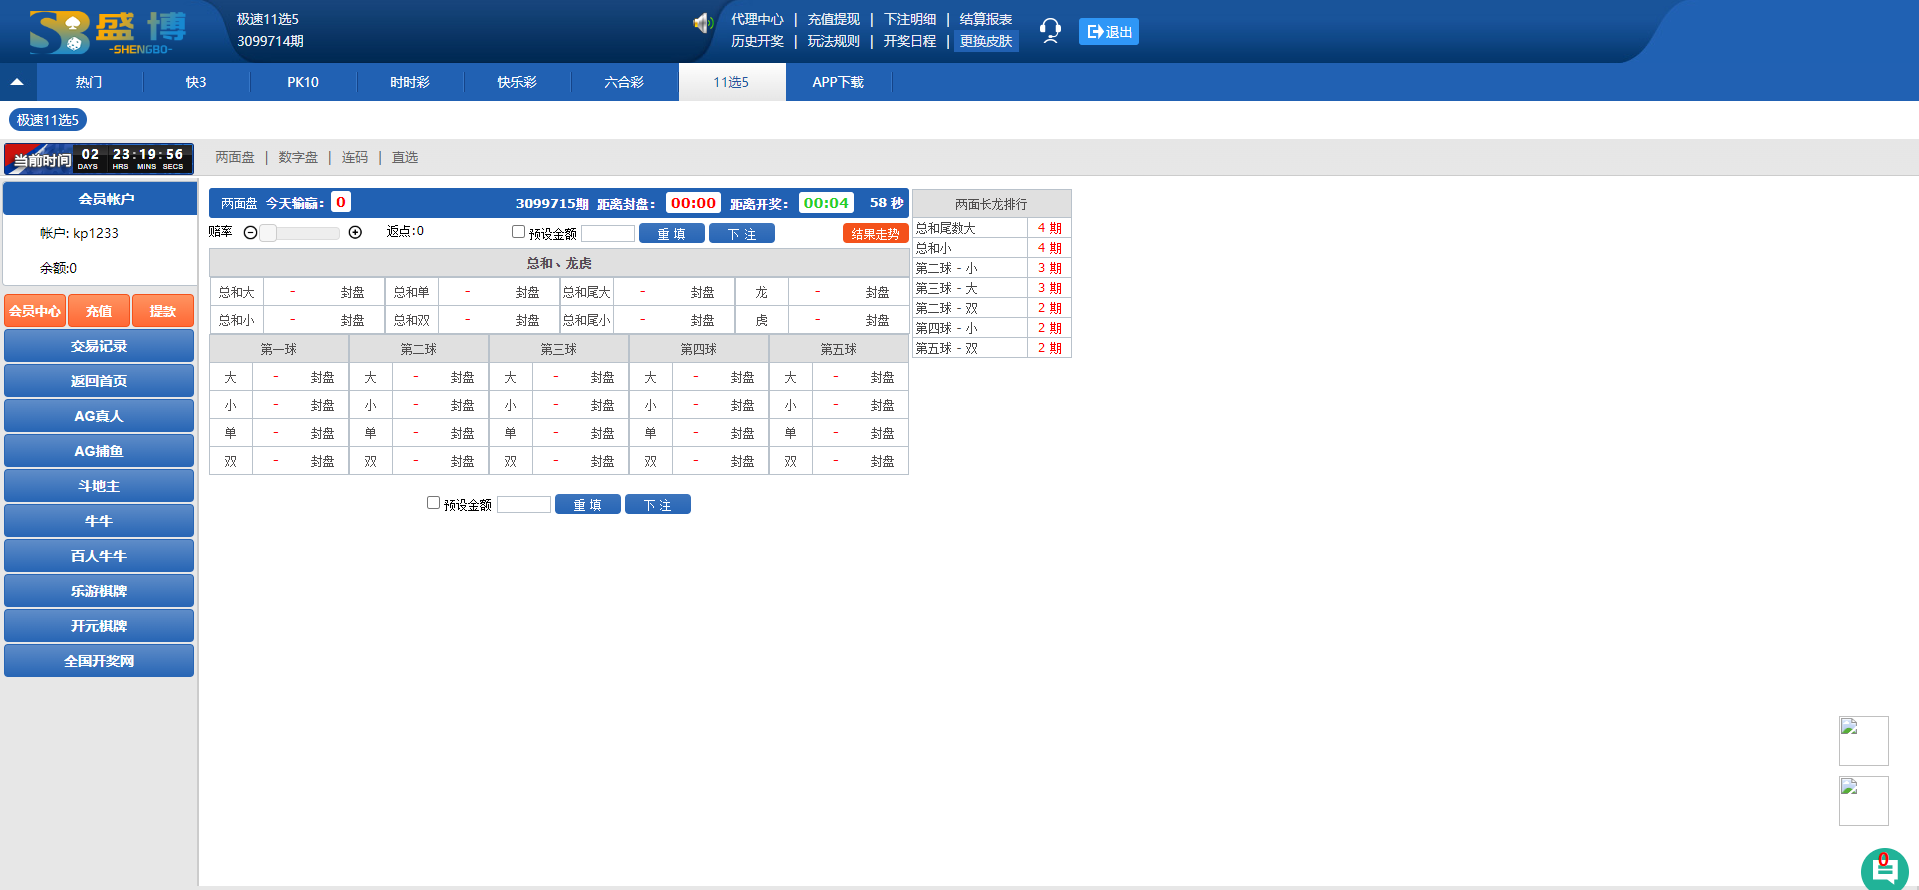1919x890 pixels.
Task: Expand the 六合彩 game category
Action: click(x=624, y=82)
